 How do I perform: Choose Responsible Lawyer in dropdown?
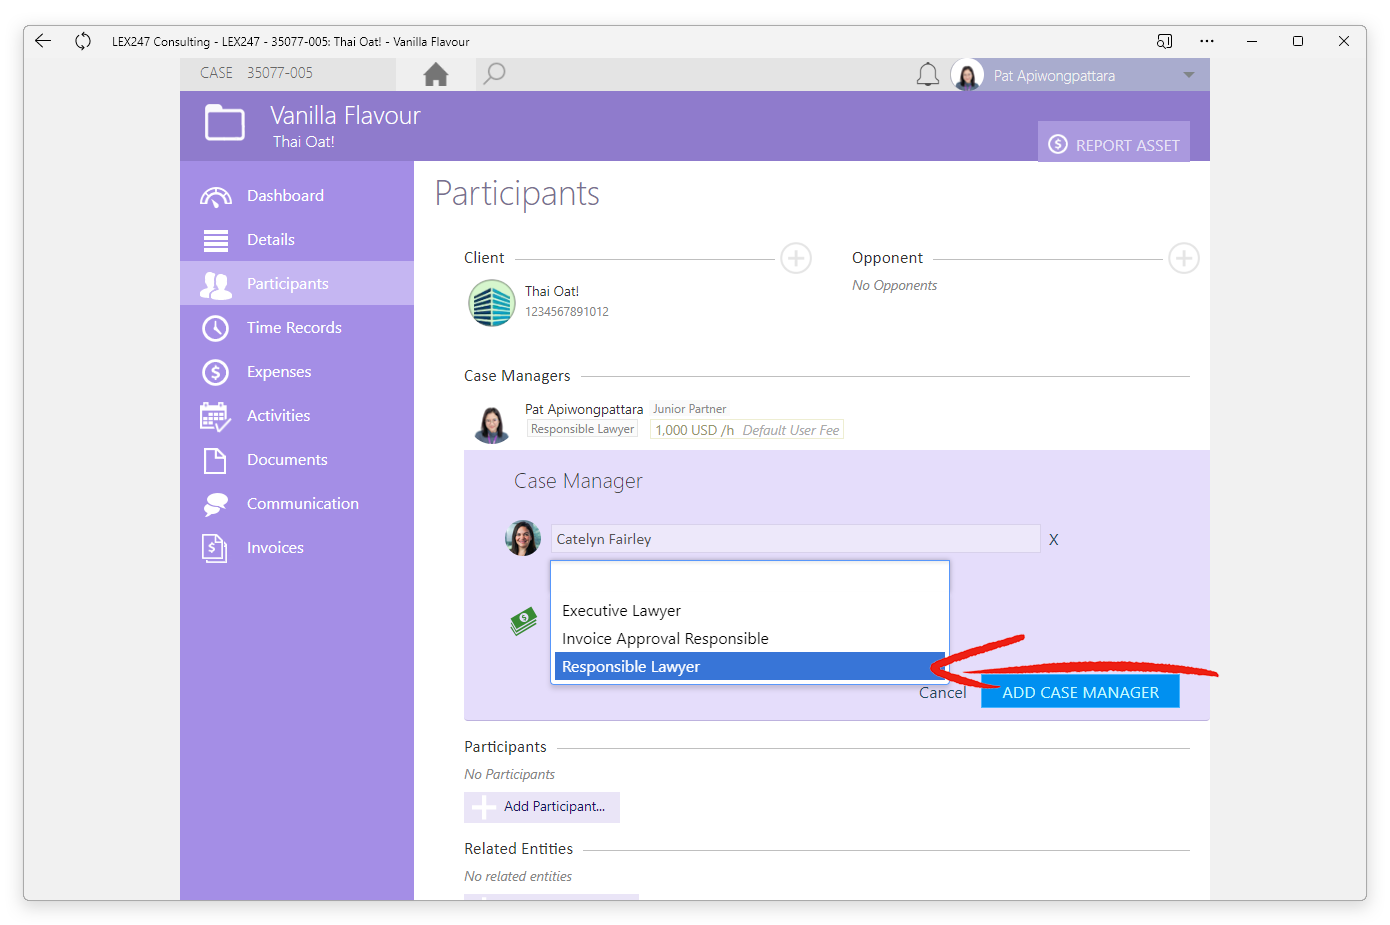pos(750,667)
